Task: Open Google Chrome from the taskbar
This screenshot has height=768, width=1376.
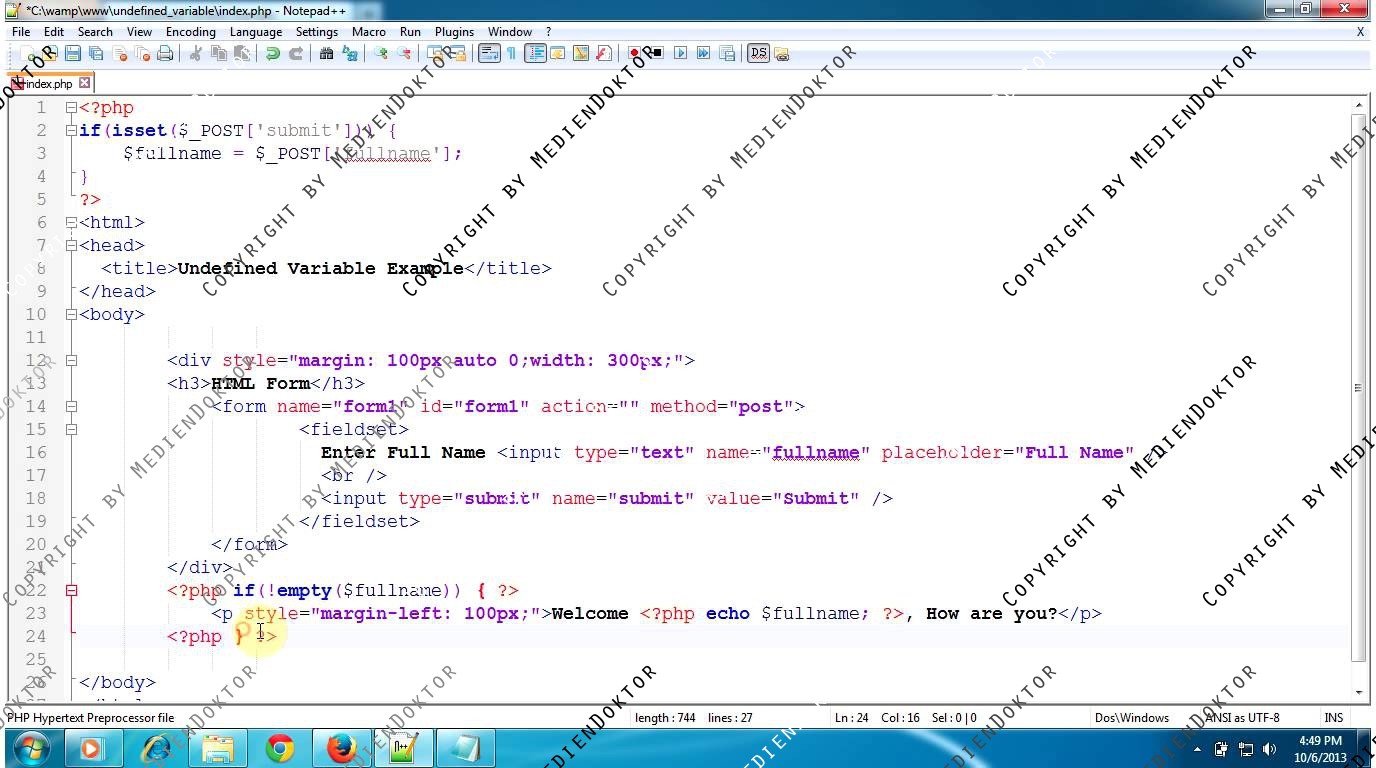Action: pyautogui.click(x=280, y=748)
